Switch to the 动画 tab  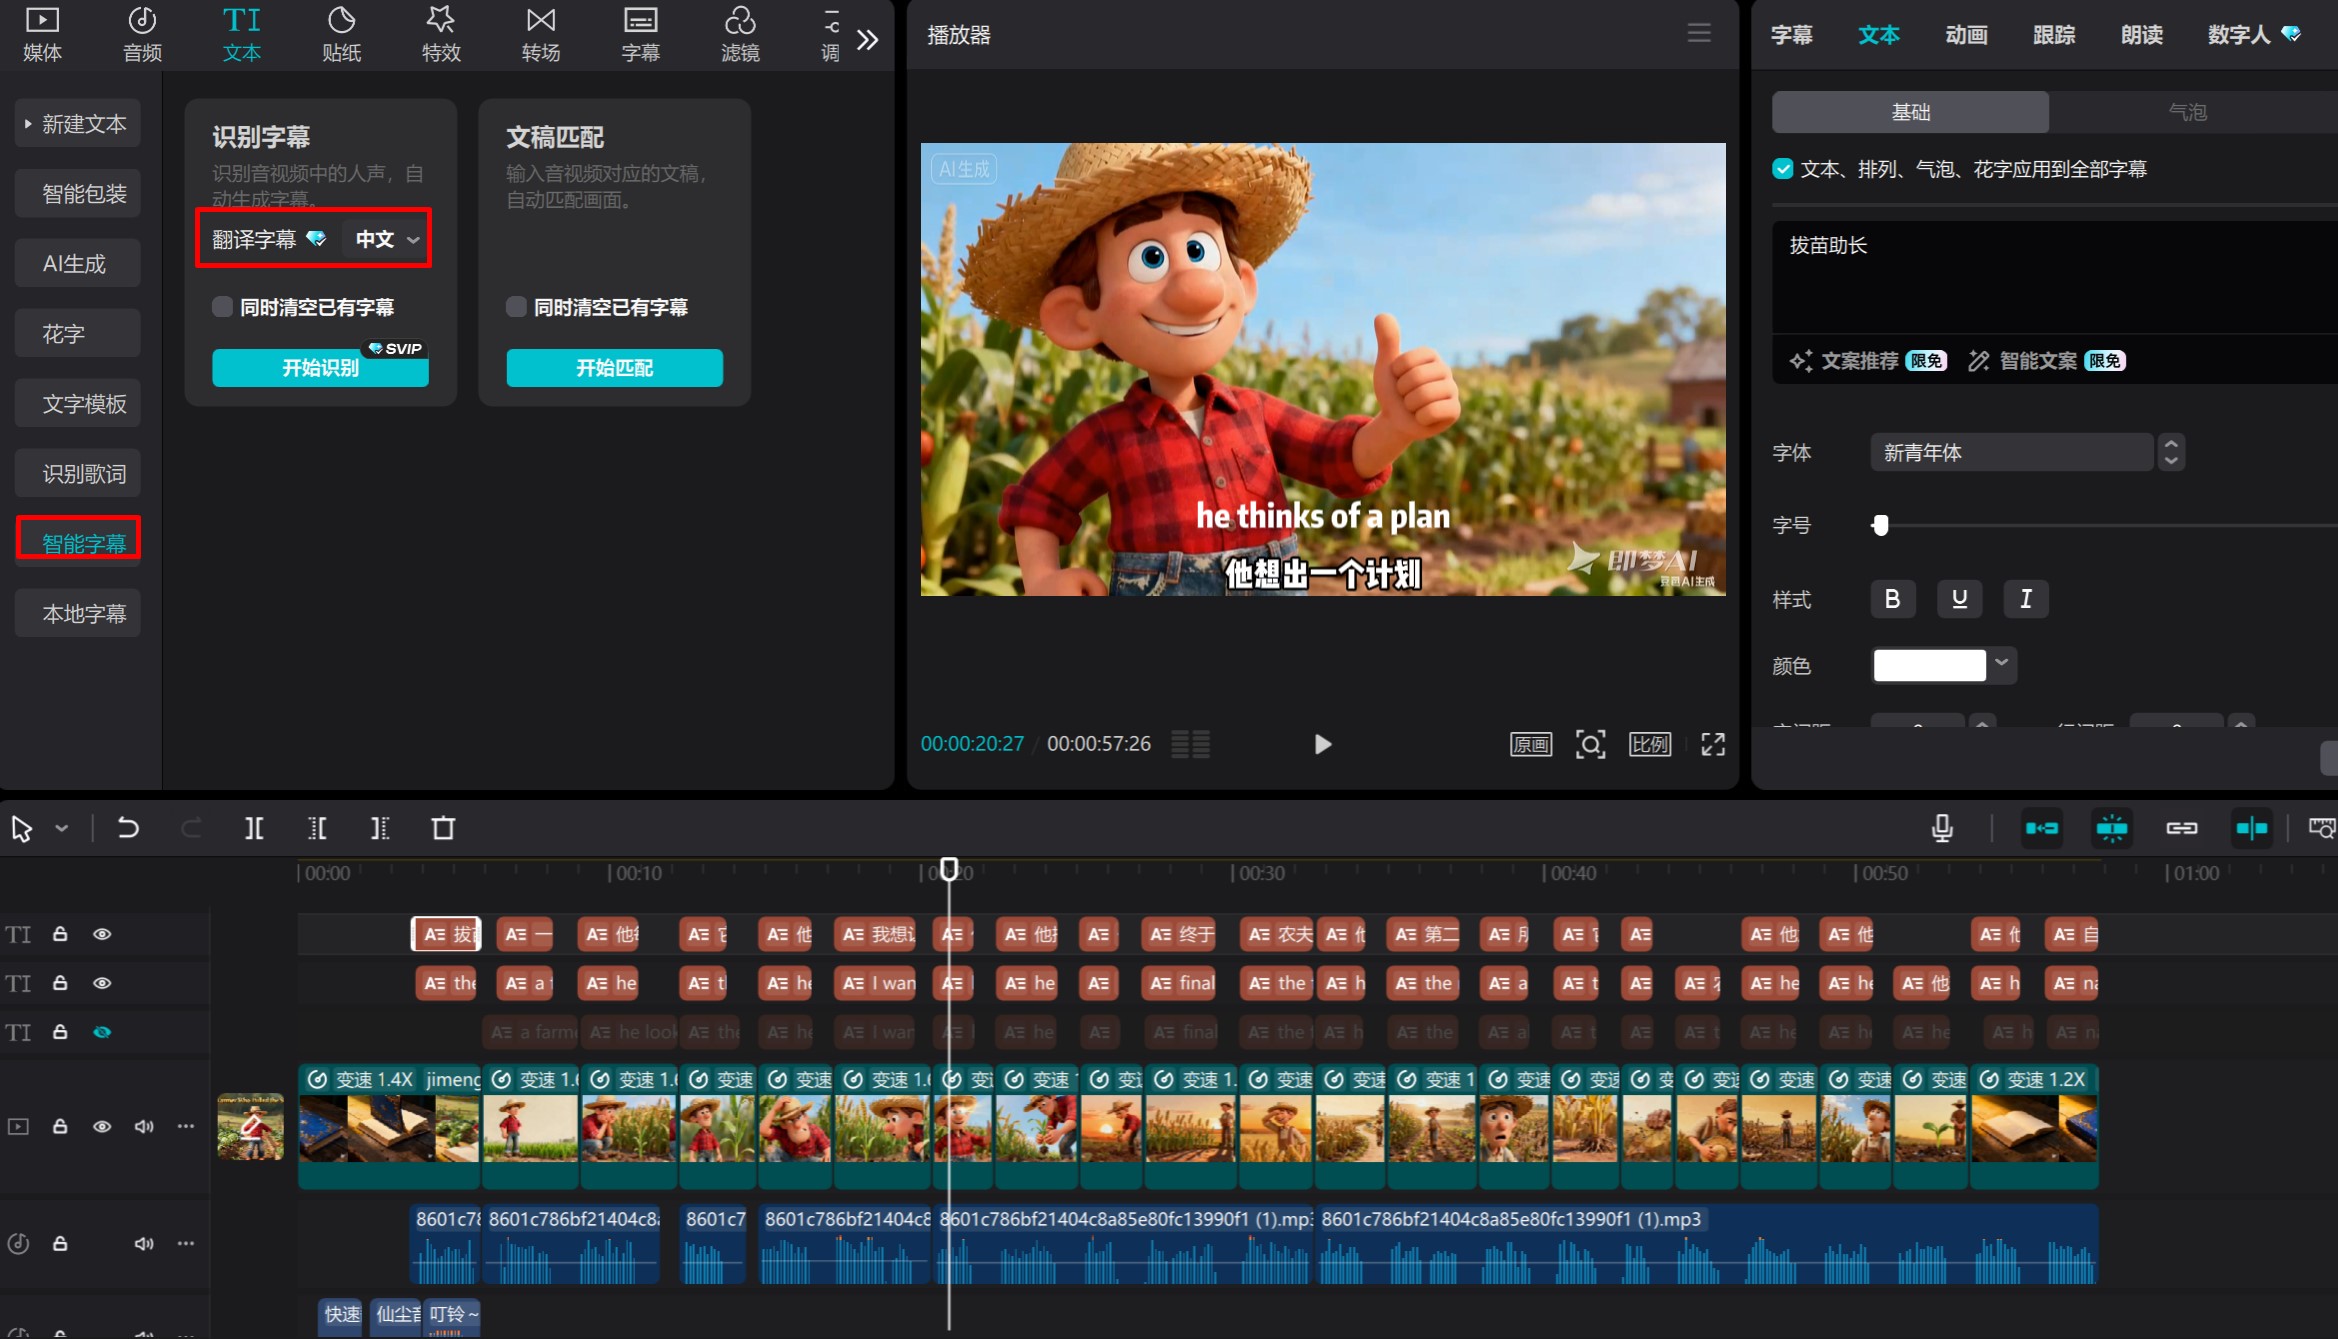pyautogui.click(x=1965, y=35)
